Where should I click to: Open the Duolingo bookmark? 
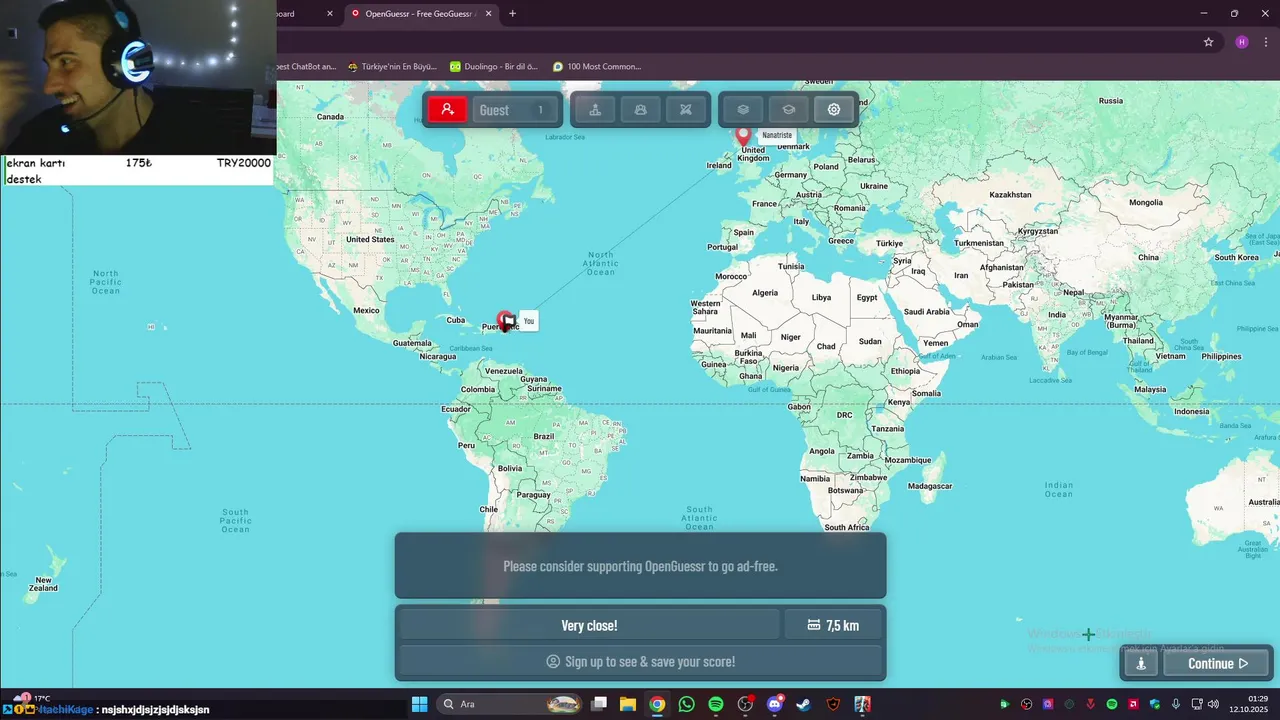(494, 67)
